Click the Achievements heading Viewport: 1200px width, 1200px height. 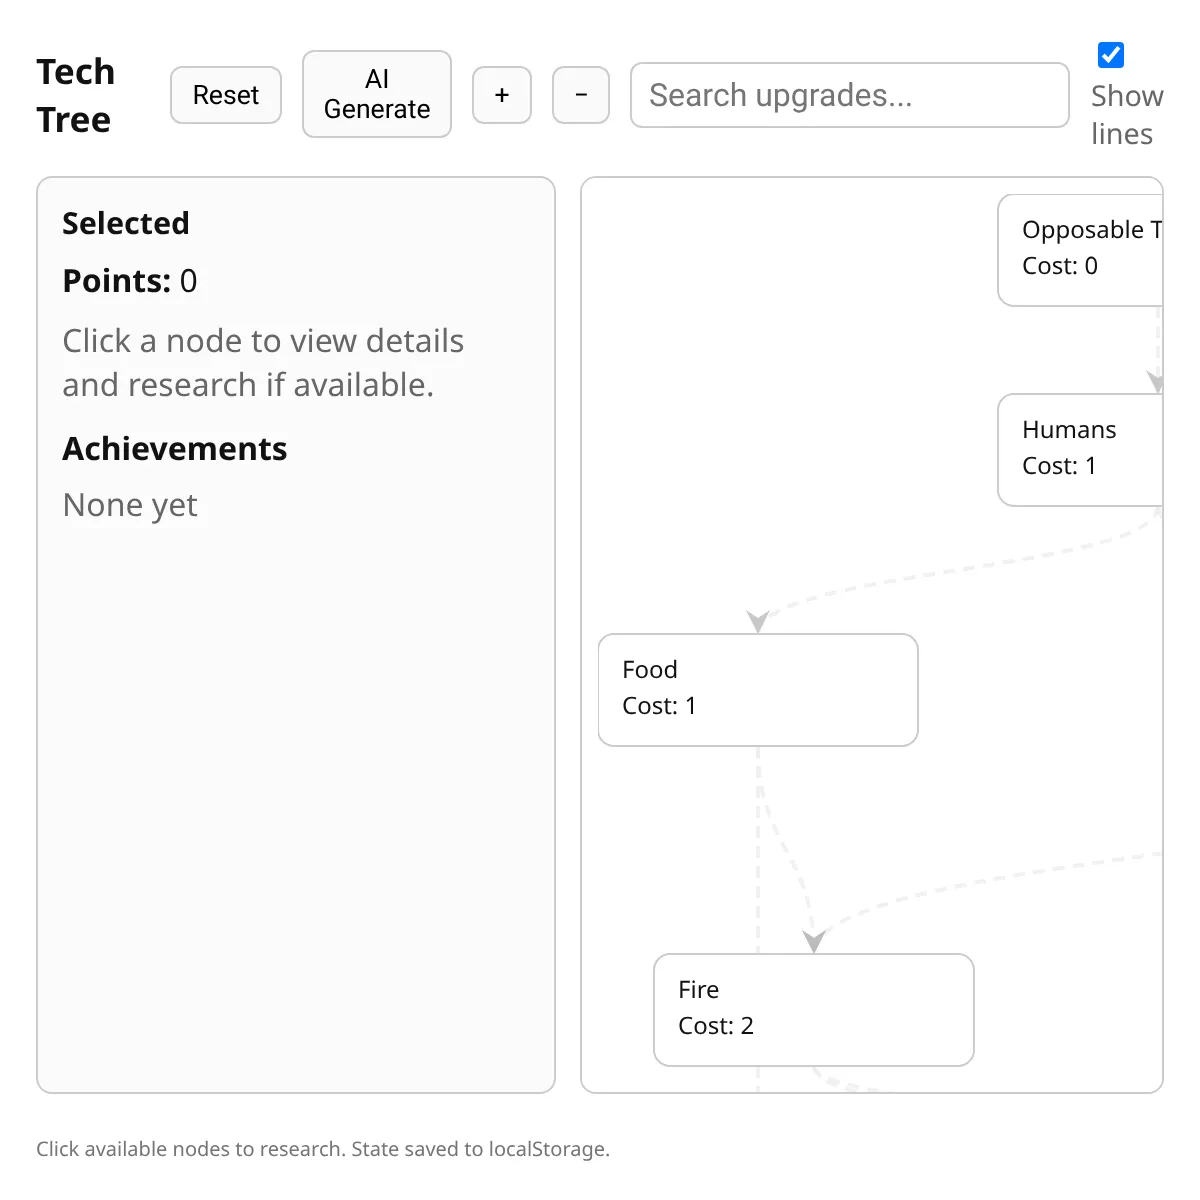(175, 449)
